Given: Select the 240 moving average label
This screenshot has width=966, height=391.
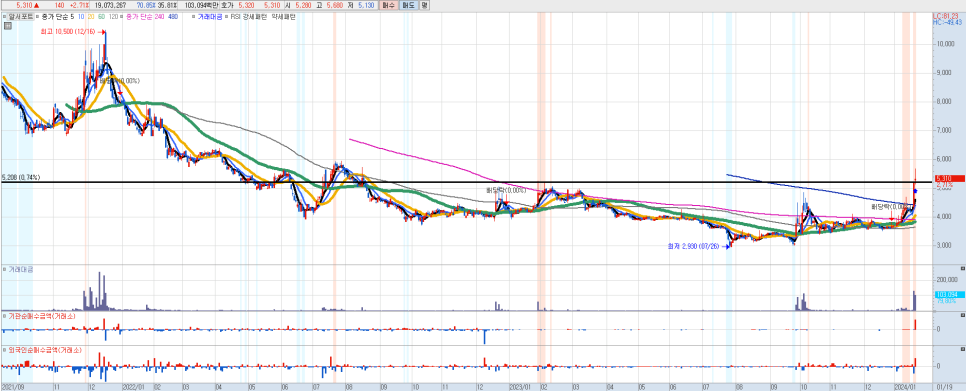Looking at the screenshot, I should click(161, 17).
